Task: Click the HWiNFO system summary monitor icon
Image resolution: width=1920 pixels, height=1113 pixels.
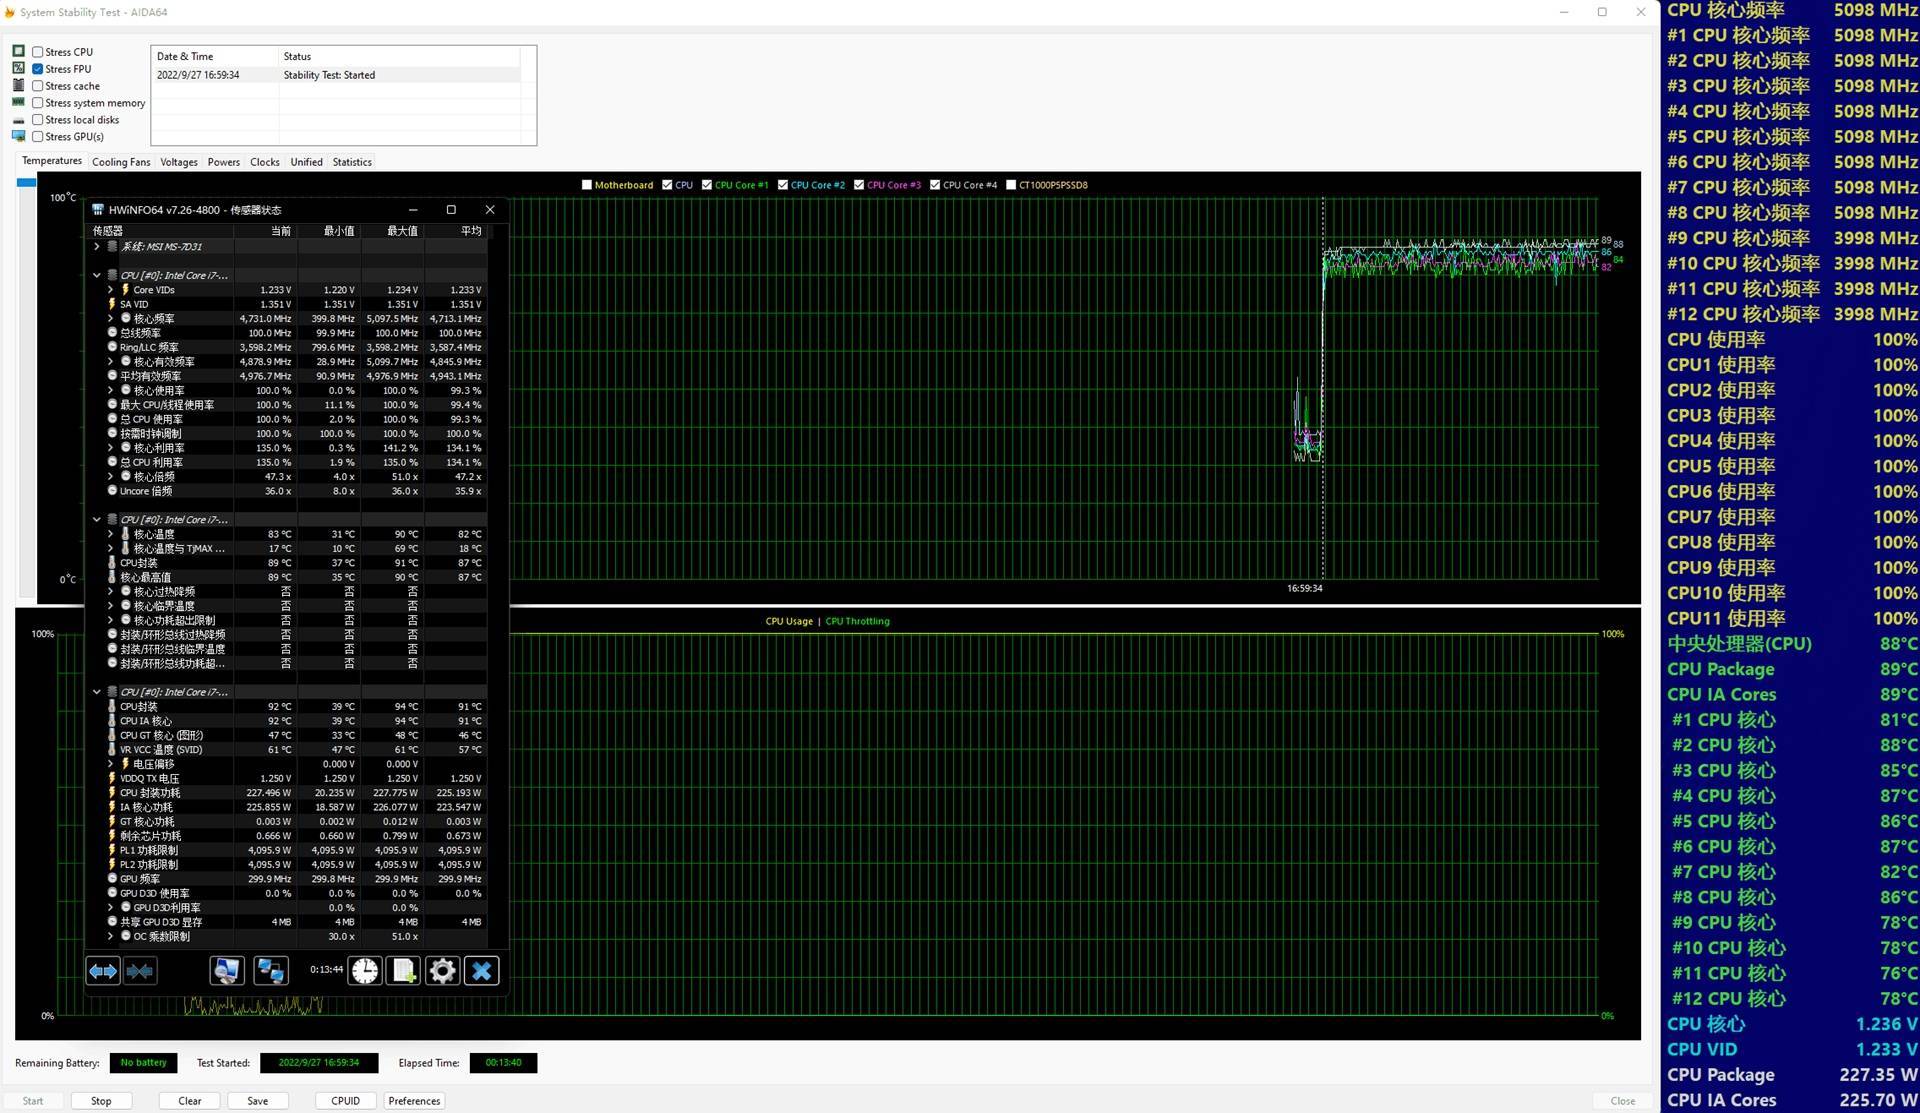Action: click(x=227, y=970)
